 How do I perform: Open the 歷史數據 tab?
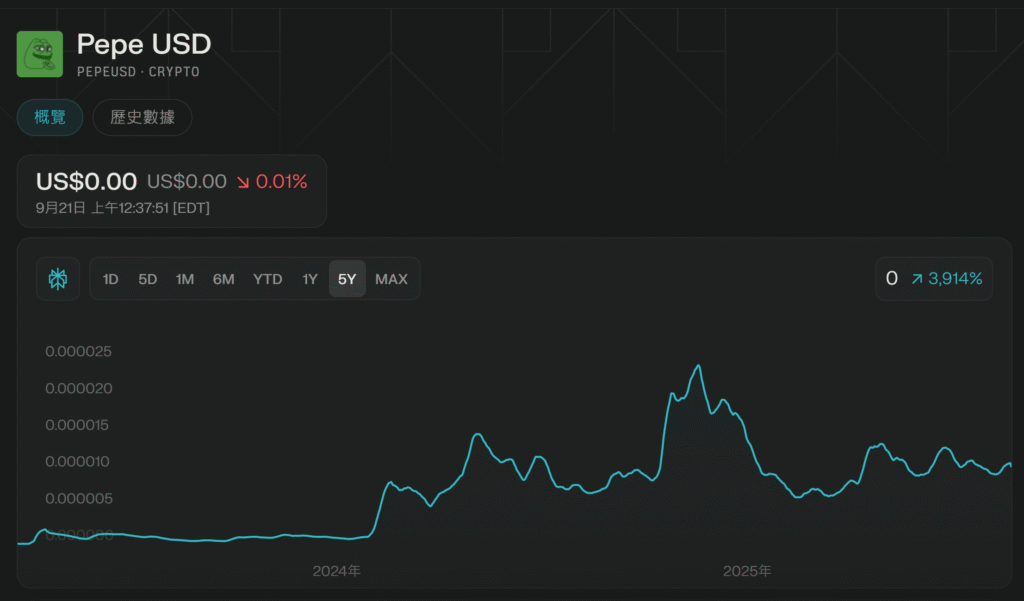point(142,118)
